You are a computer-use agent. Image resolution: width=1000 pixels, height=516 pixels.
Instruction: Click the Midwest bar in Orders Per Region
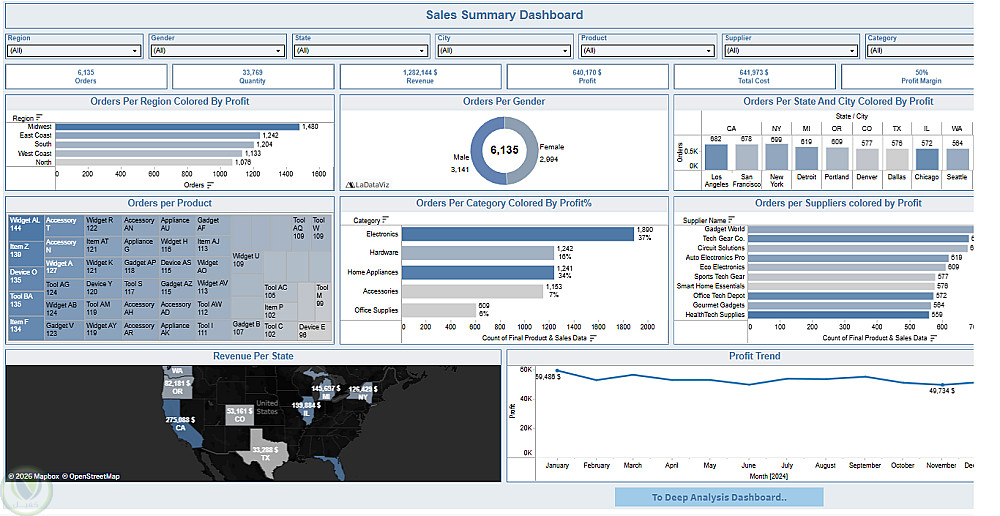tap(177, 127)
